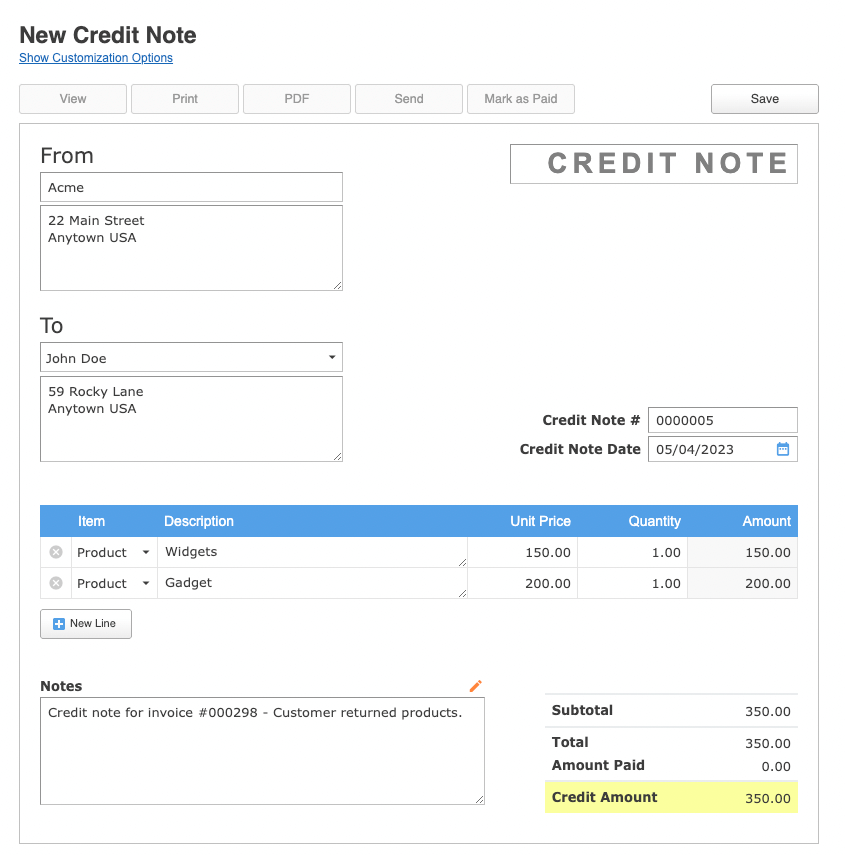The image size is (845, 855).
Task: Grab the Notes area resize handle
Action: click(479, 799)
